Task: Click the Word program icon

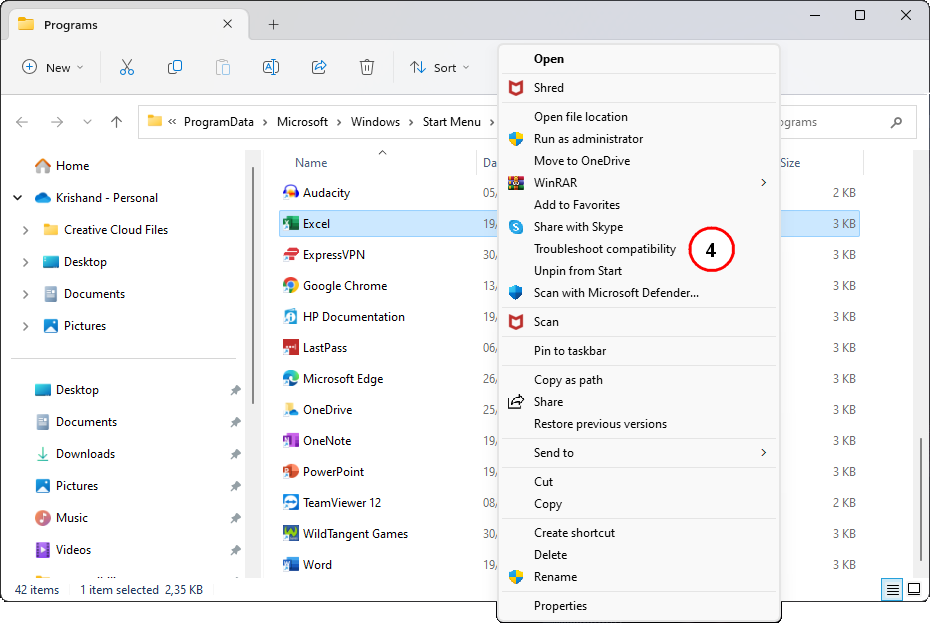Action: point(291,564)
